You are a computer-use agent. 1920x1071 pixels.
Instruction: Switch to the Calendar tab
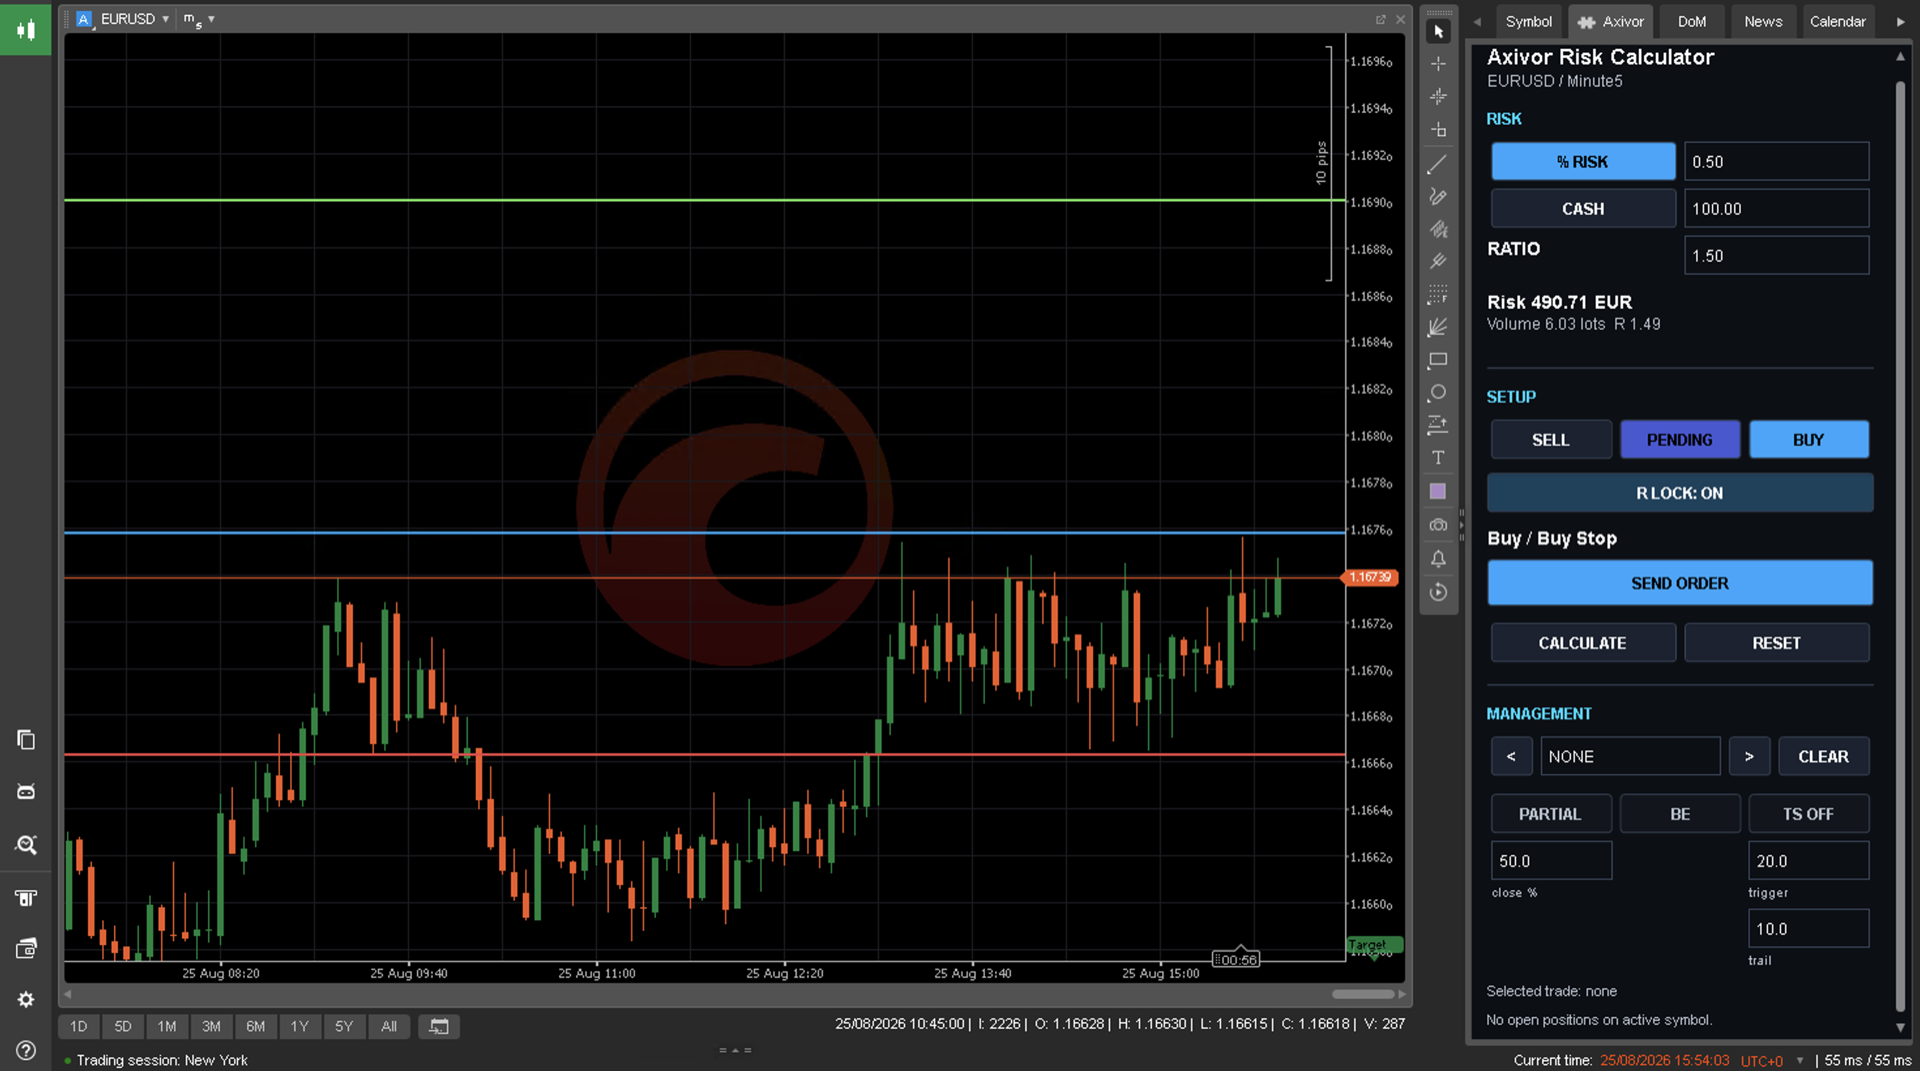click(1837, 21)
